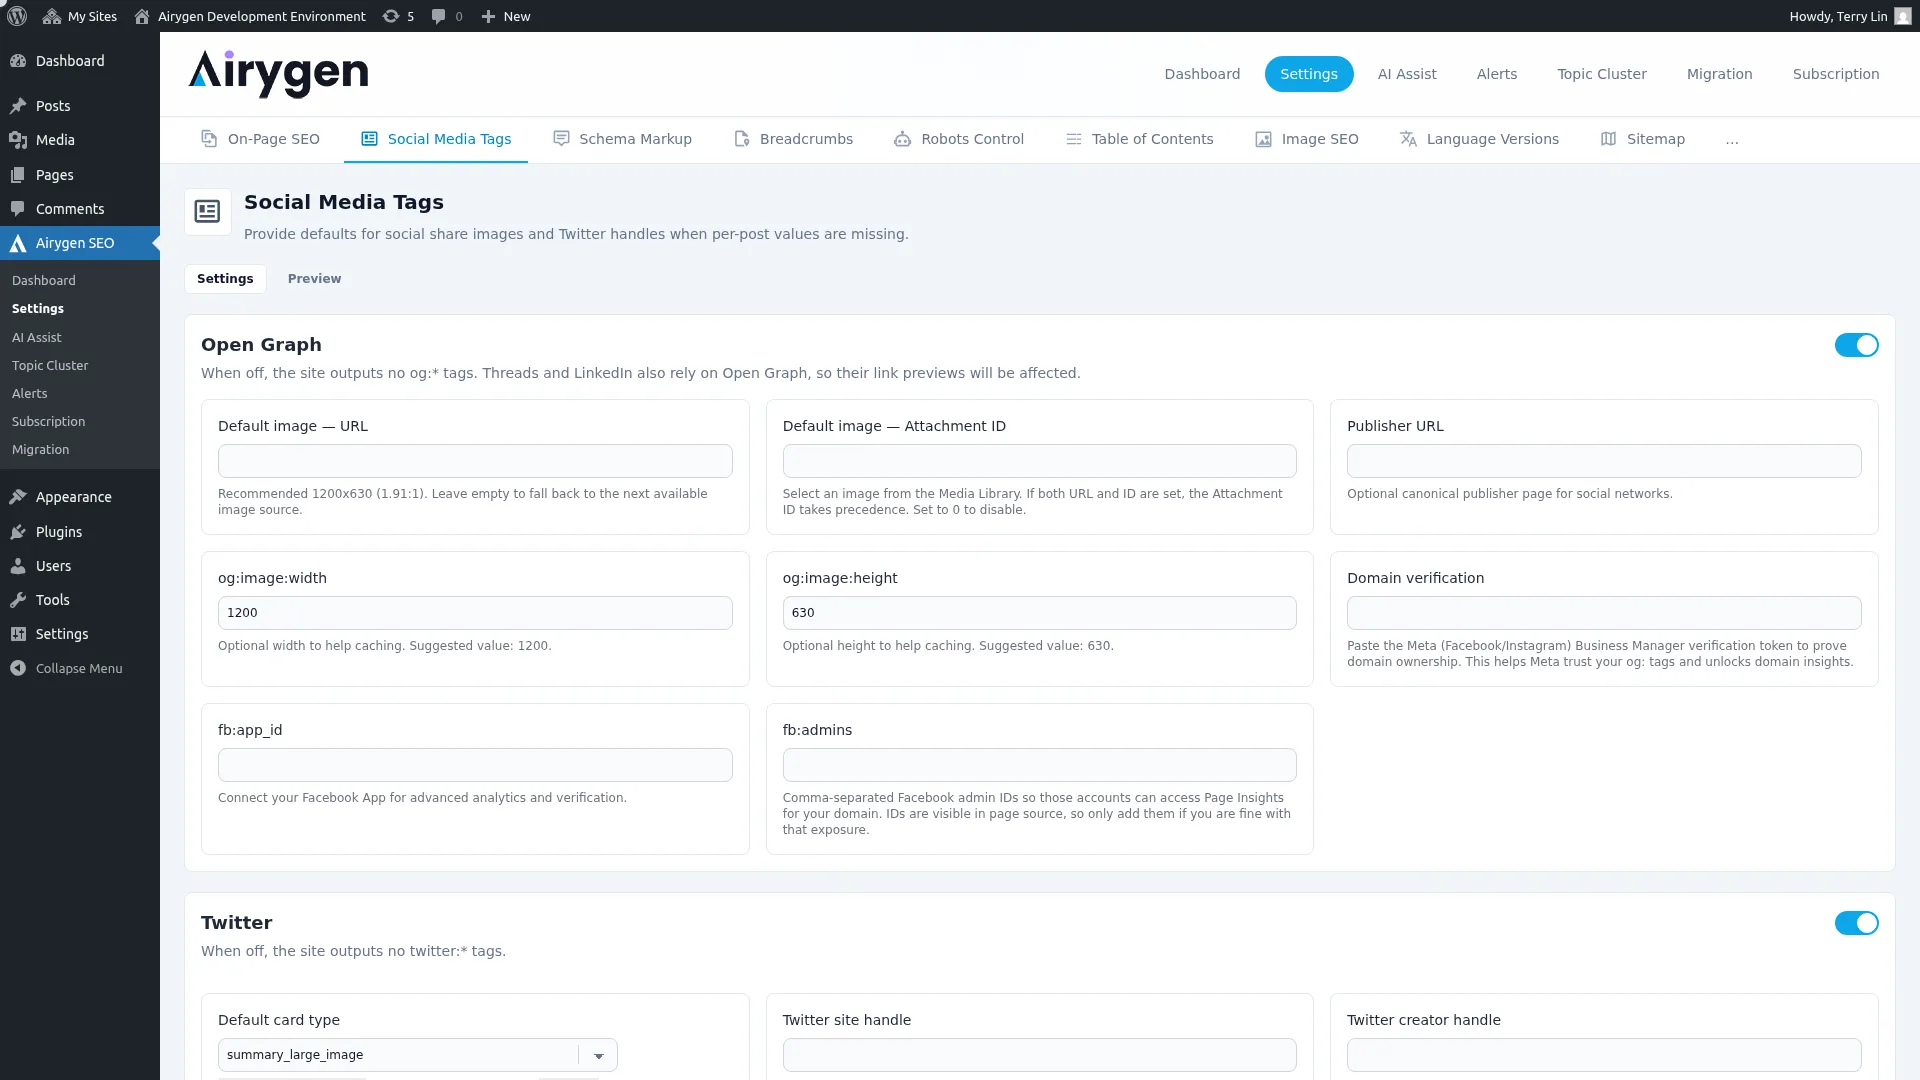Click the Airygen logo
The image size is (1920, 1080).
pos(279,74)
